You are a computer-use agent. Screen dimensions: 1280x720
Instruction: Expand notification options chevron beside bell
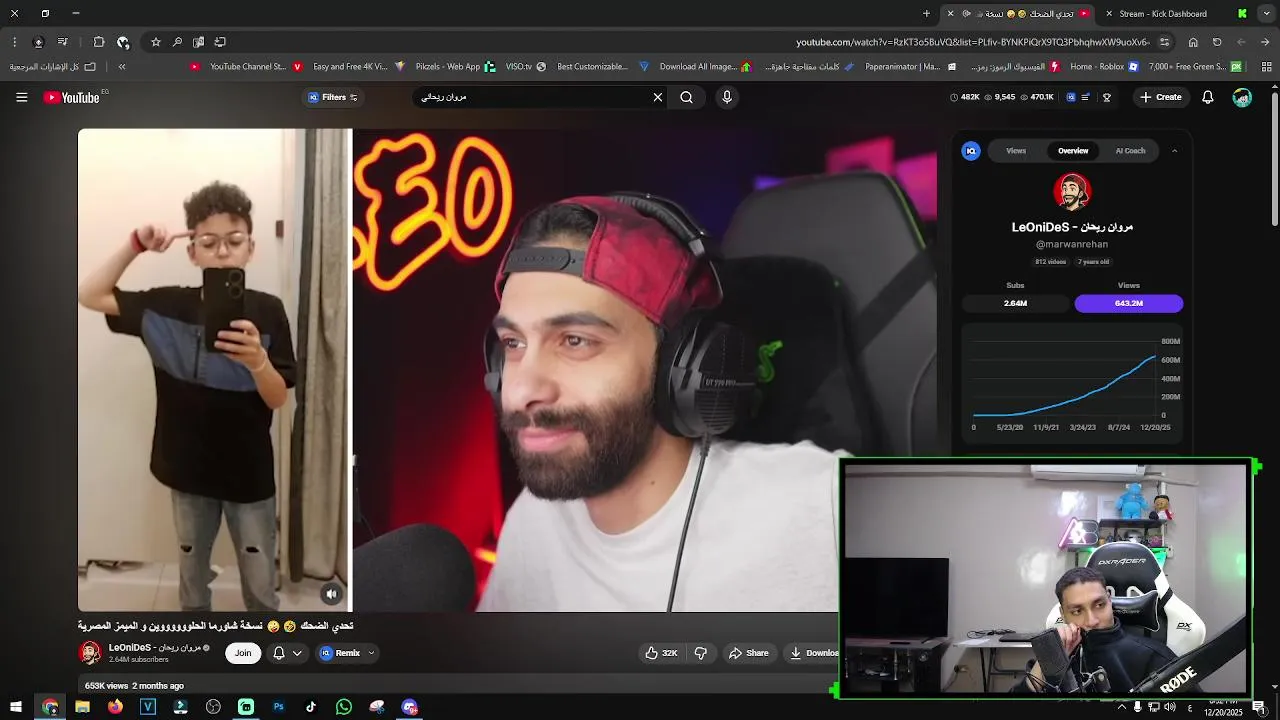297,653
